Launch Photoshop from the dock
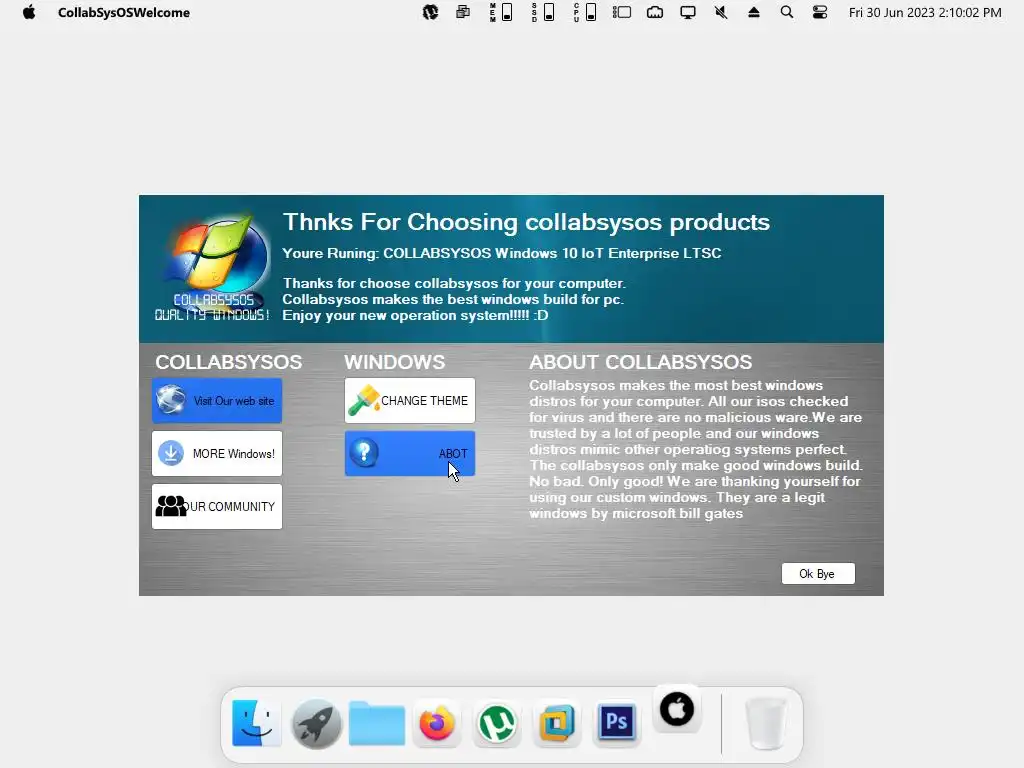This screenshot has height=768, width=1024. [x=616, y=722]
